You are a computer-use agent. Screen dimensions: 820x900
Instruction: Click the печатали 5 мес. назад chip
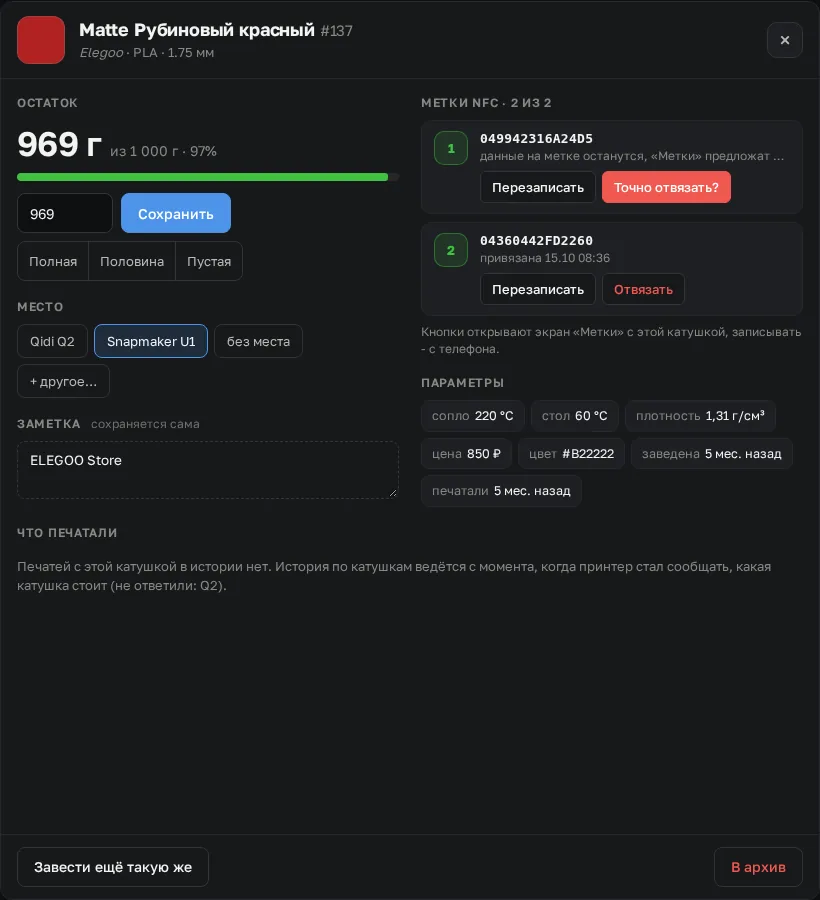point(502,491)
